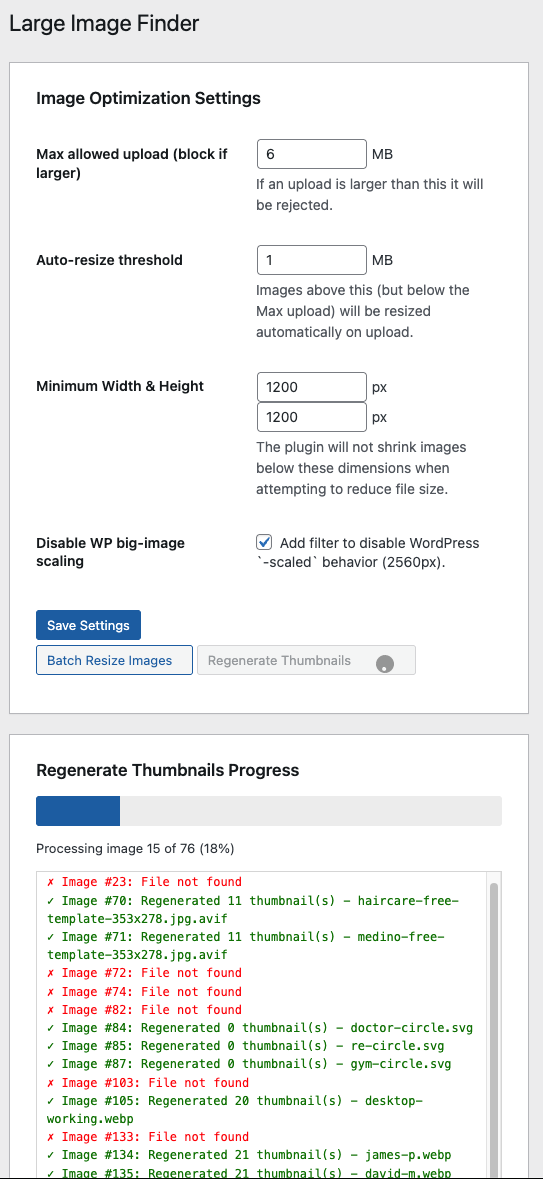Select the Auto-resize threshold input

pyautogui.click(x=311, y=260)
